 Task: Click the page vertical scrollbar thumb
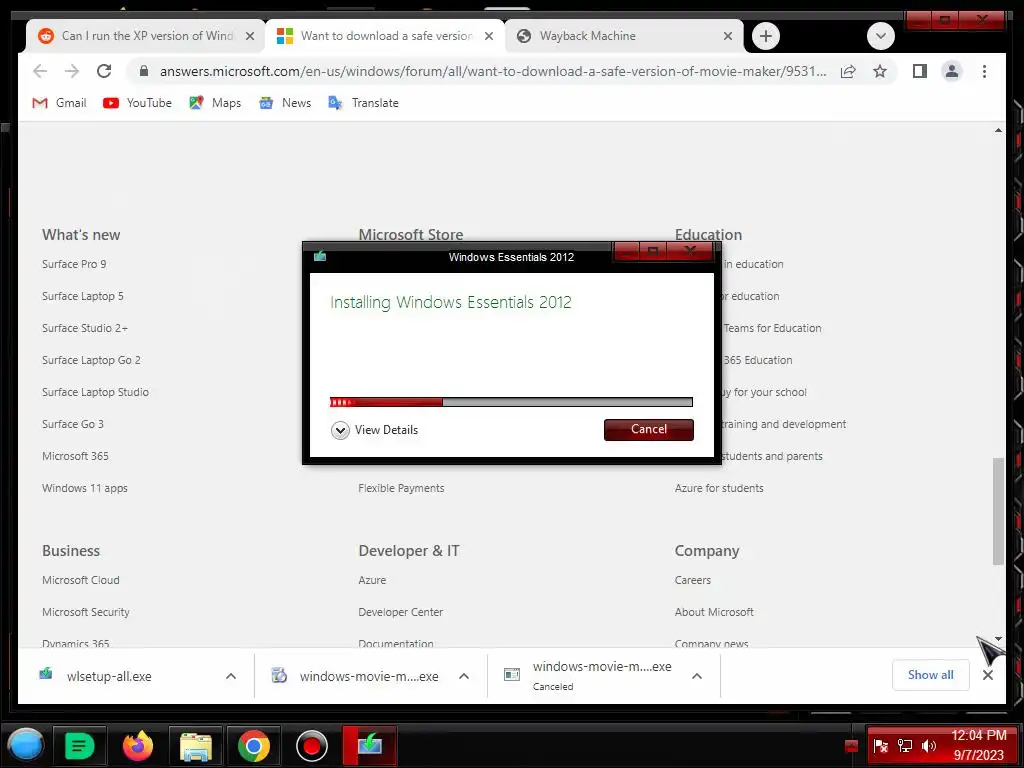coord(998,511)
